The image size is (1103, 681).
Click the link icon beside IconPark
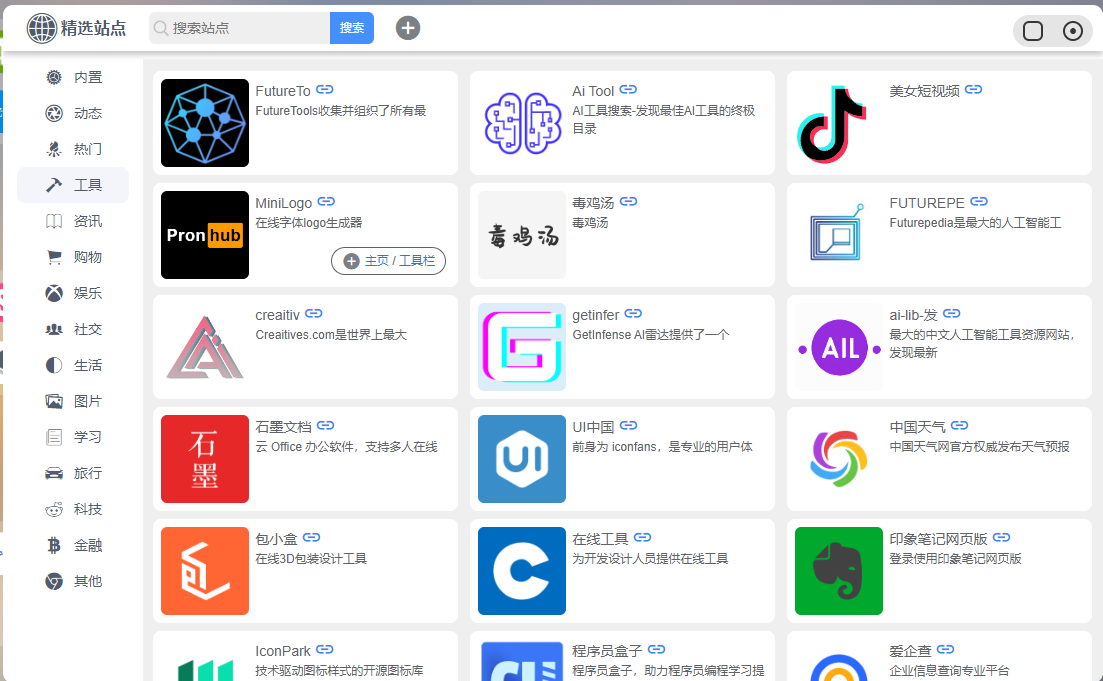324,649
